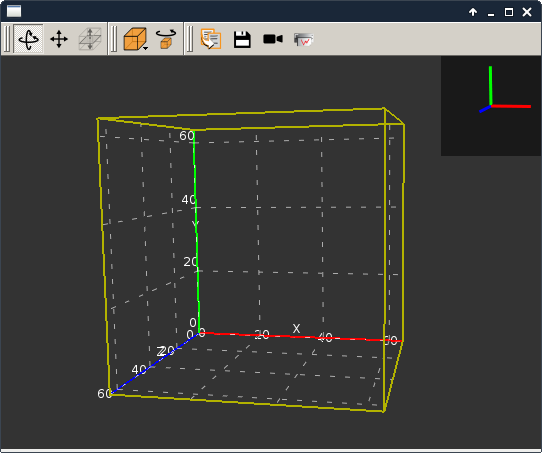Image resolution: width=542 pixels, height=453 pixels.
Task: Click the green Y axis line
Action: click(x=196, y=232)
